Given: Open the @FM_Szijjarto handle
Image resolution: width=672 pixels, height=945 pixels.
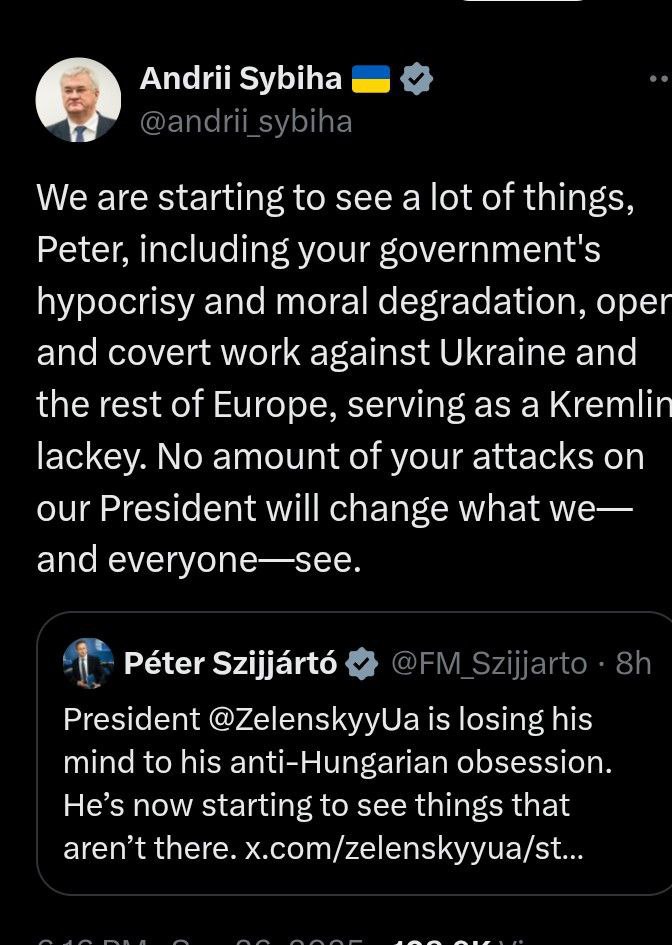Looking at the screenshot, I should [x=489, y=664].
